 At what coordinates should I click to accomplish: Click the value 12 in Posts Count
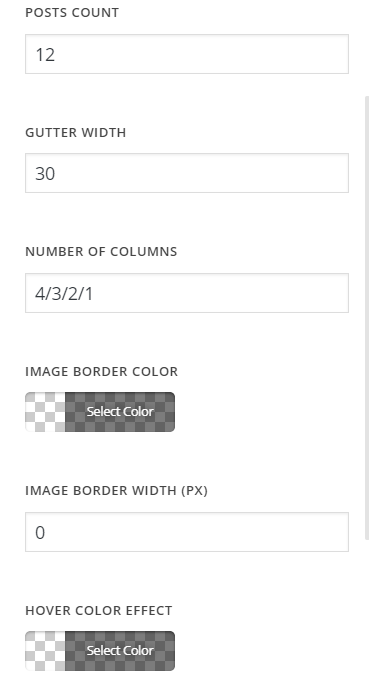click(x=45, y=55)
